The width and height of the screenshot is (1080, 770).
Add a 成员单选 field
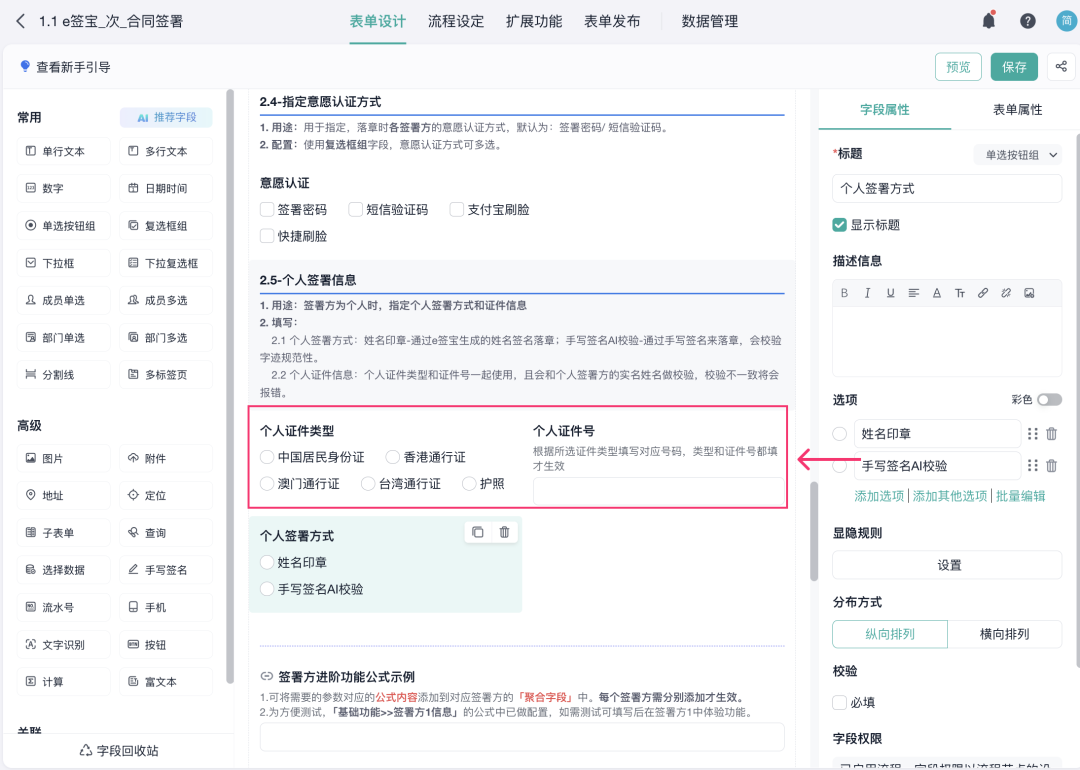[63, 300]
